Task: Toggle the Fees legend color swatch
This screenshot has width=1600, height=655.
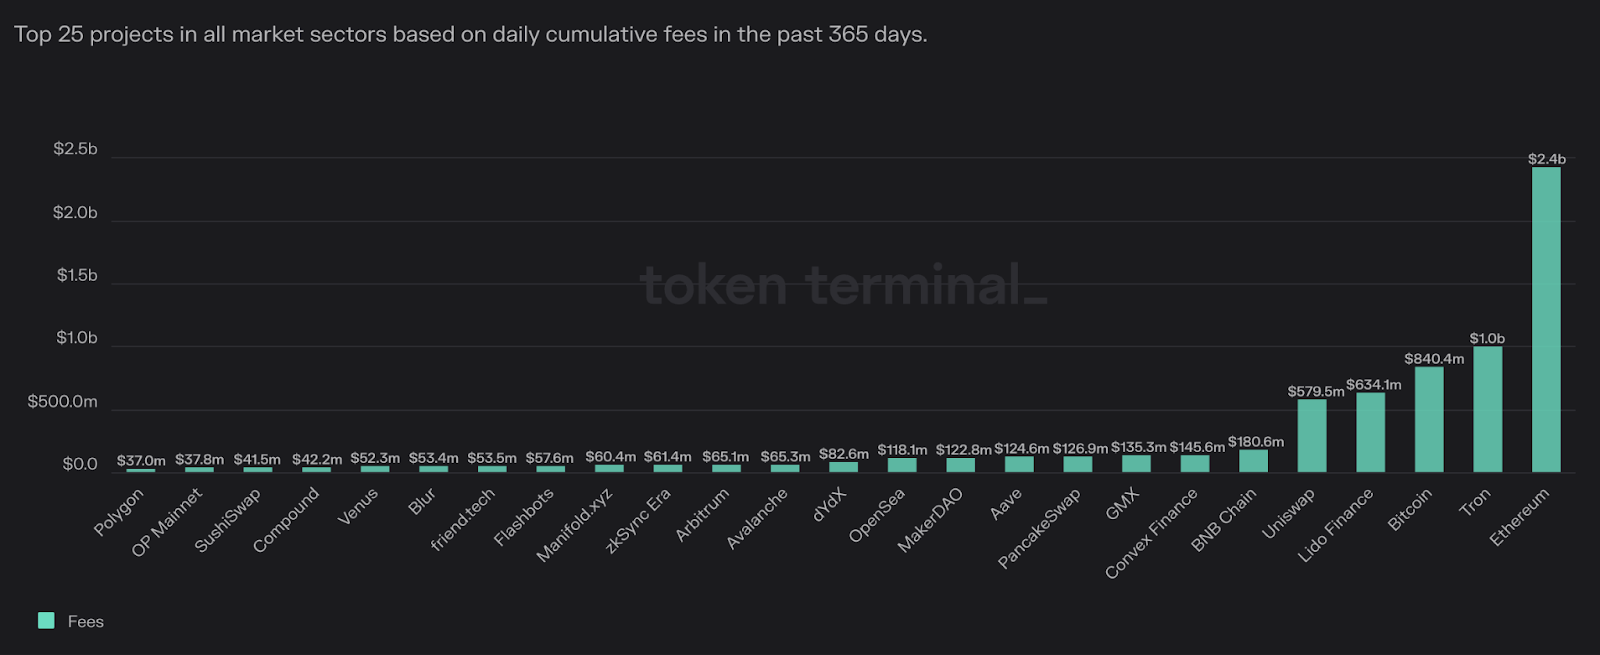Action: 46,621
